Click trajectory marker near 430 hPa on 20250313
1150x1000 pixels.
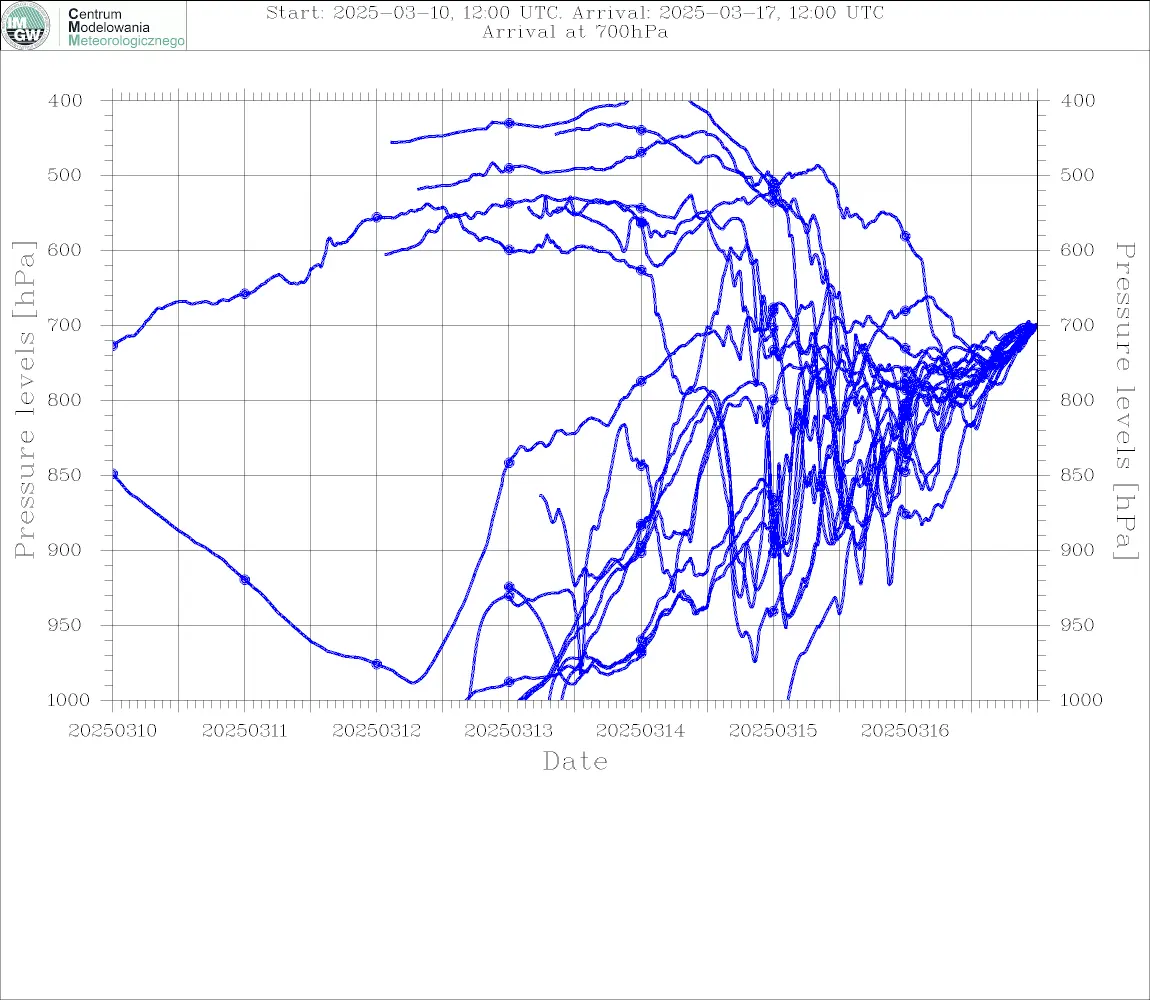coord(509,123)
